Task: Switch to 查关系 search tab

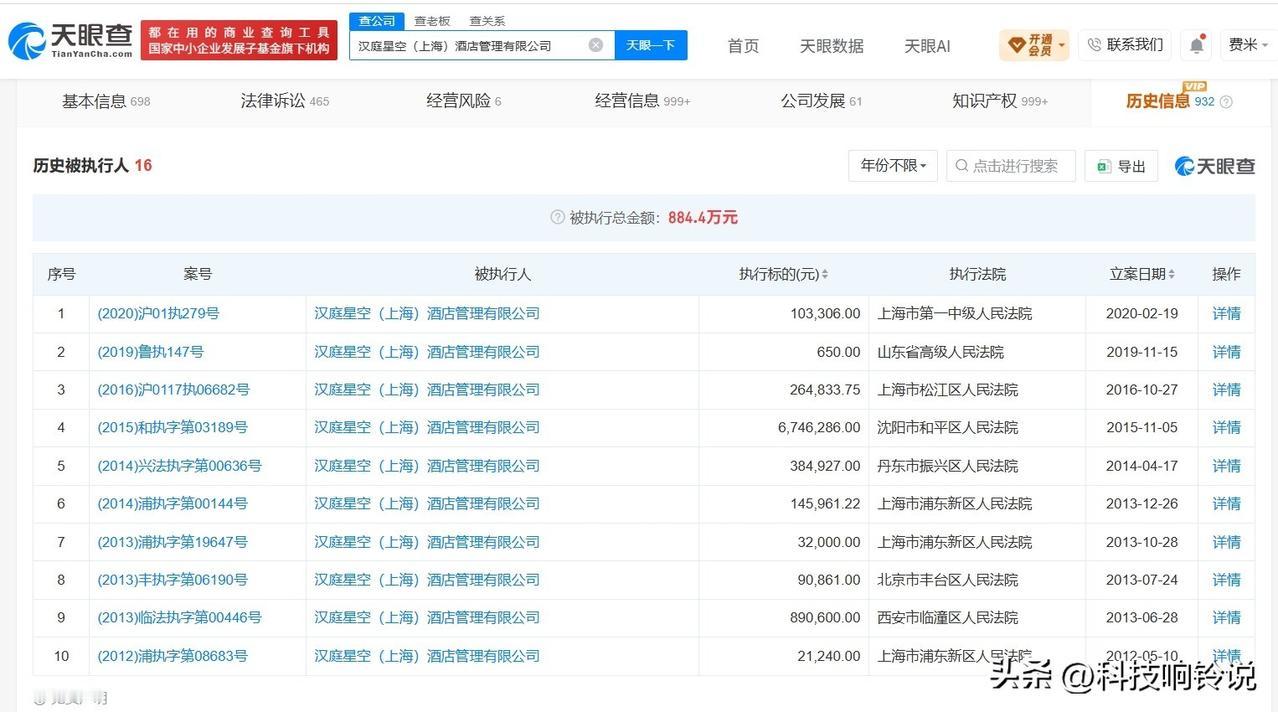Action: (487, 21)
